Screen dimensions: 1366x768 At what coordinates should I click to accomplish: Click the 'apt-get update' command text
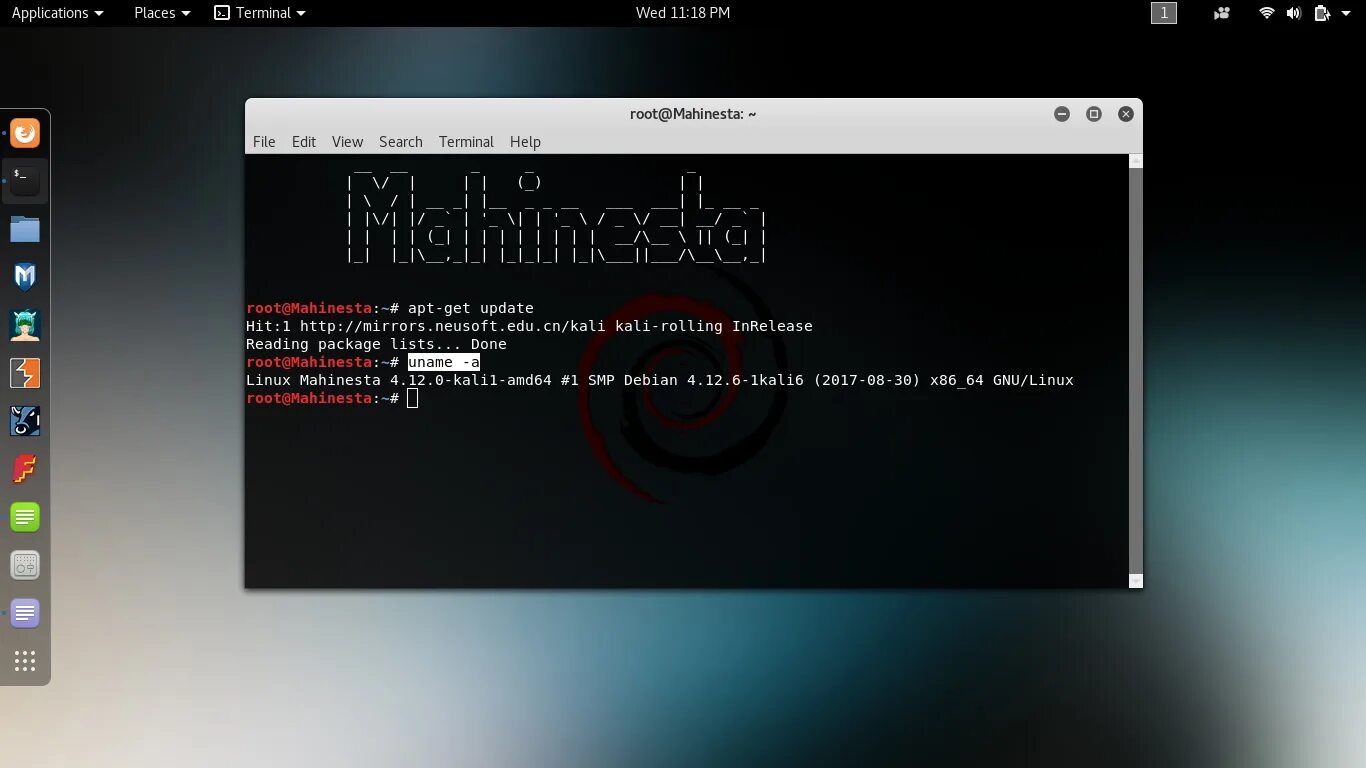point(471,308)
